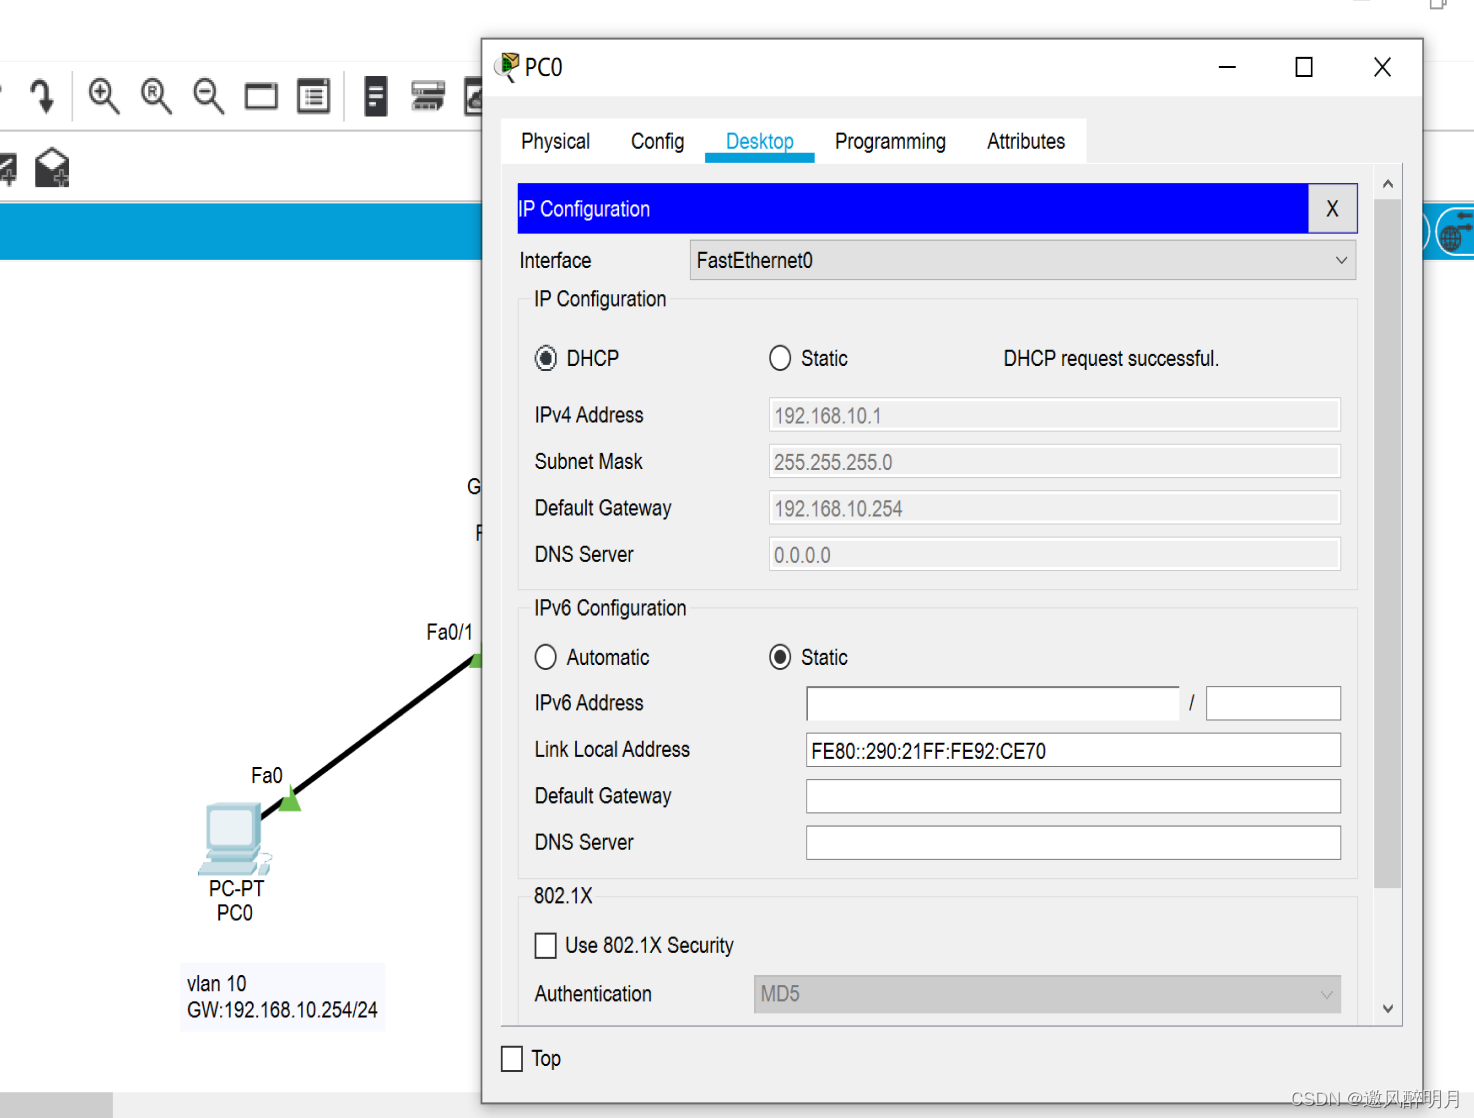The image size is (1474, 1118).
Task: Tick the Top checkbox
Action: (x=512, y=1059)
